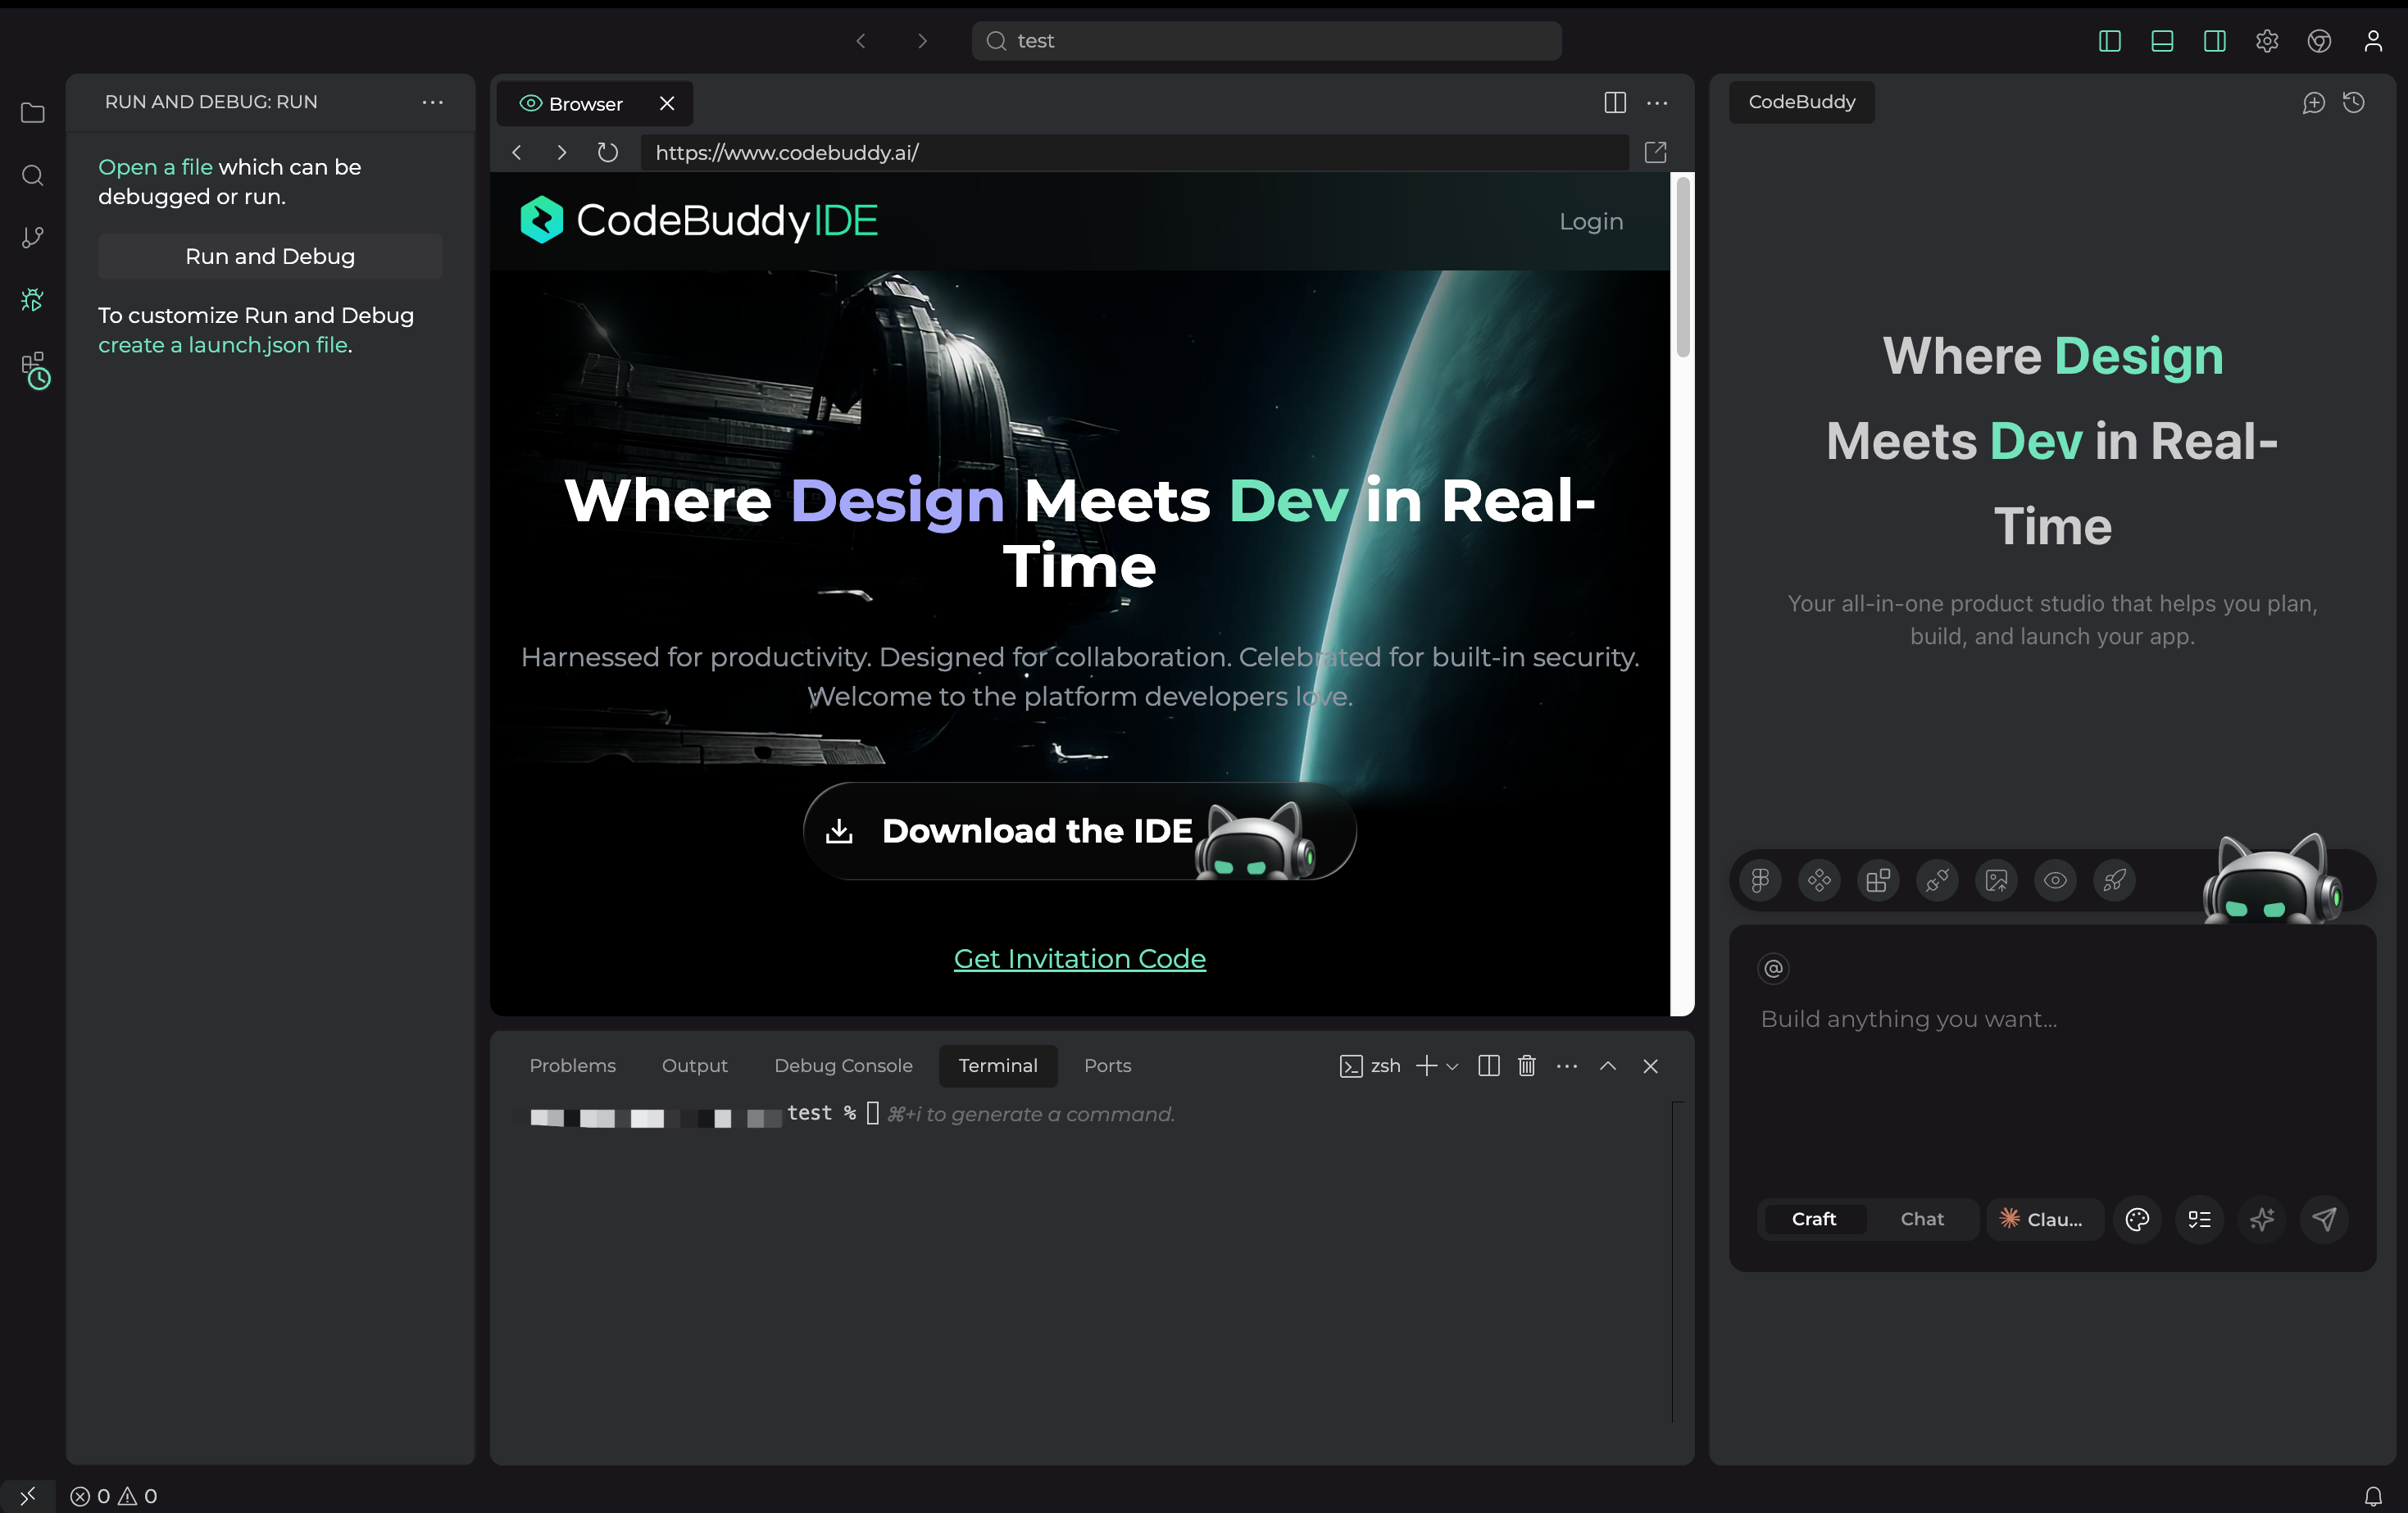Click the remote connection icon in status bar
The image size is (2408, 1513).
point(27,1496)
